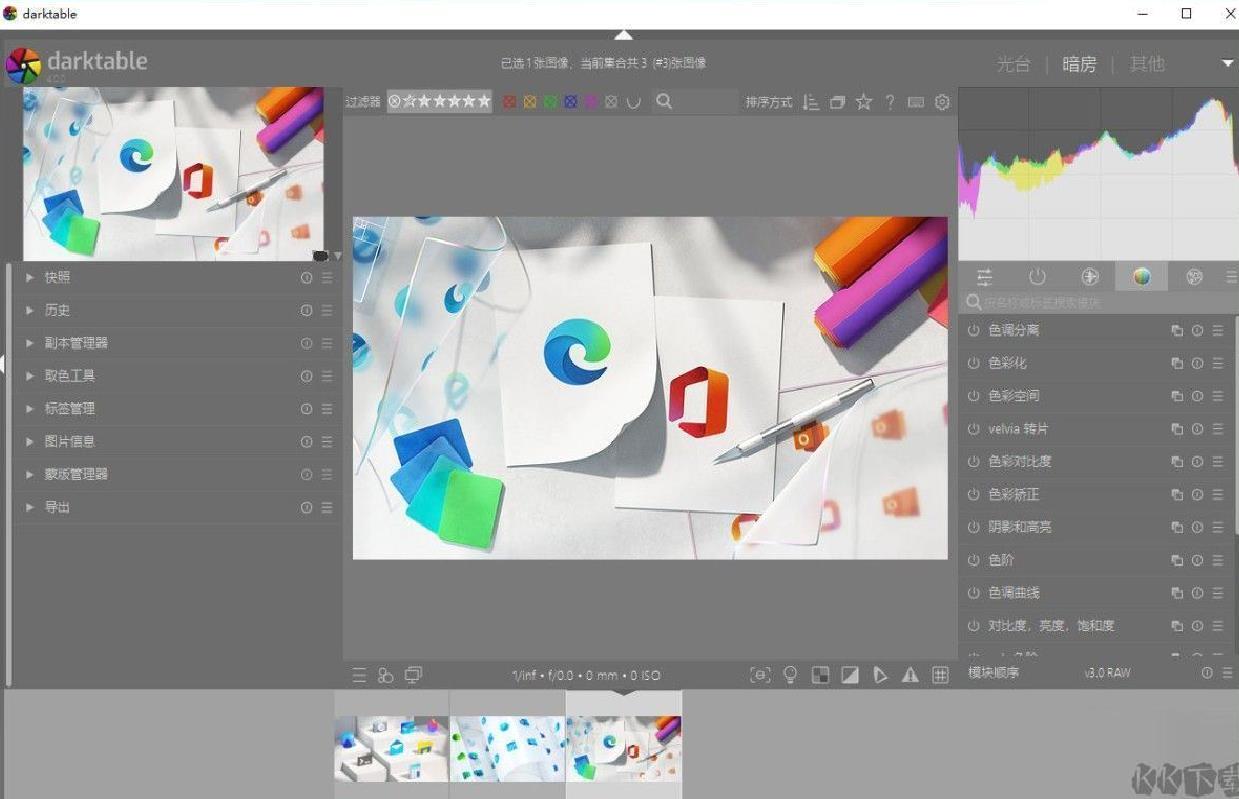Show quick access panel module group tab
This screenshot has height=799, width=1239.
[985, 277]
